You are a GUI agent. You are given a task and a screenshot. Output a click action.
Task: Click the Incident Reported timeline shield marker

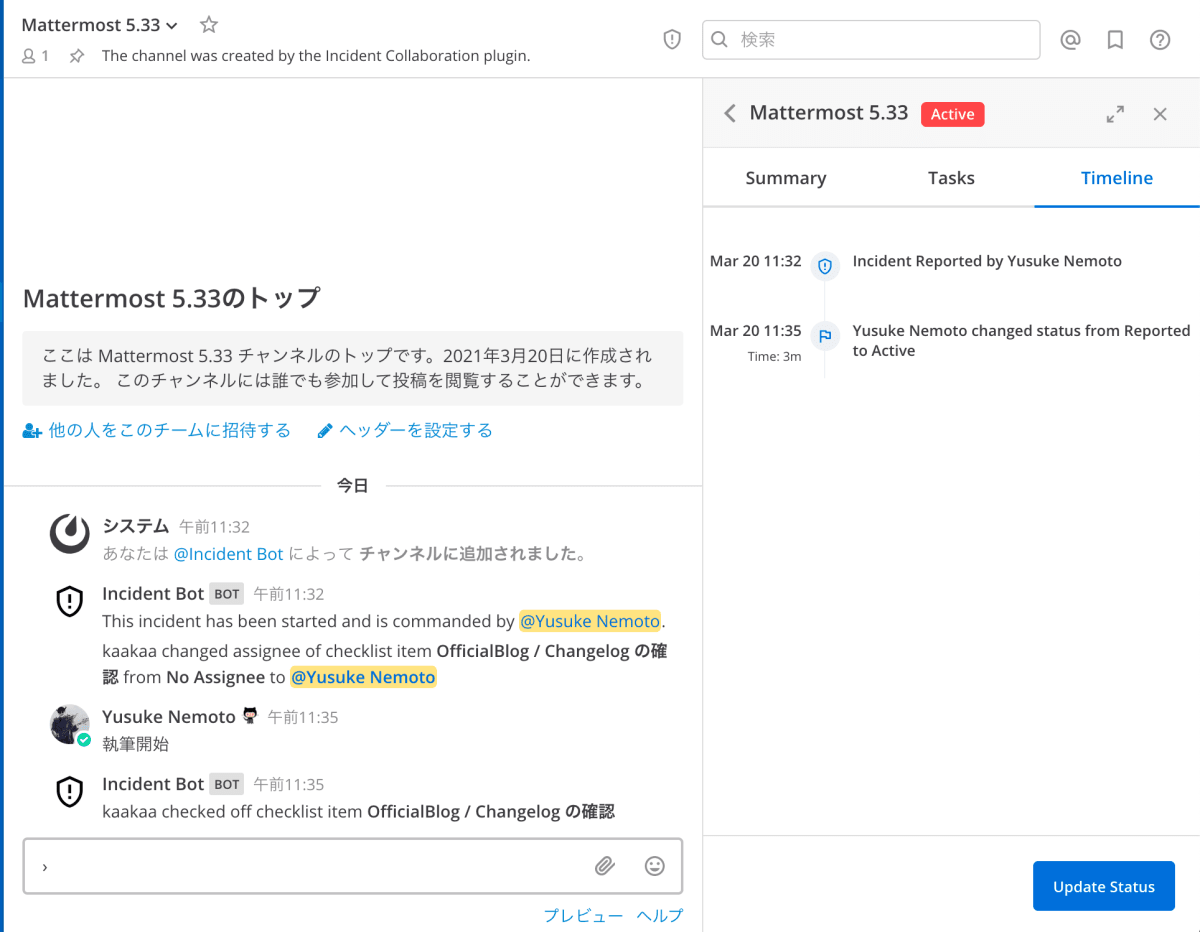point(825,266)
